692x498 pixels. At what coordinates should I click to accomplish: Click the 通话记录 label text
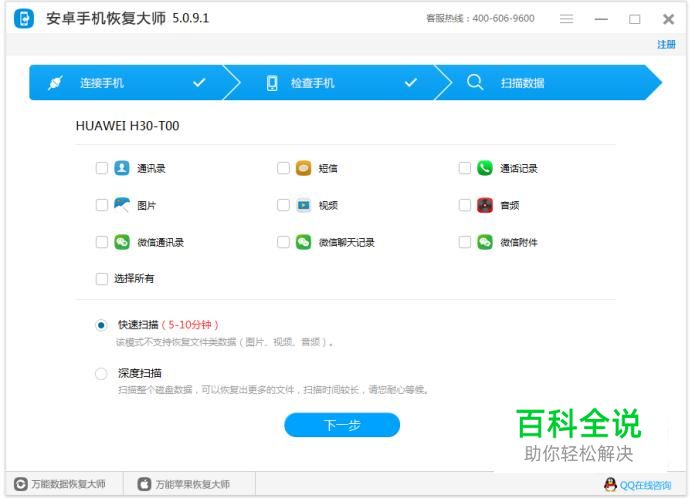(519, 169)
